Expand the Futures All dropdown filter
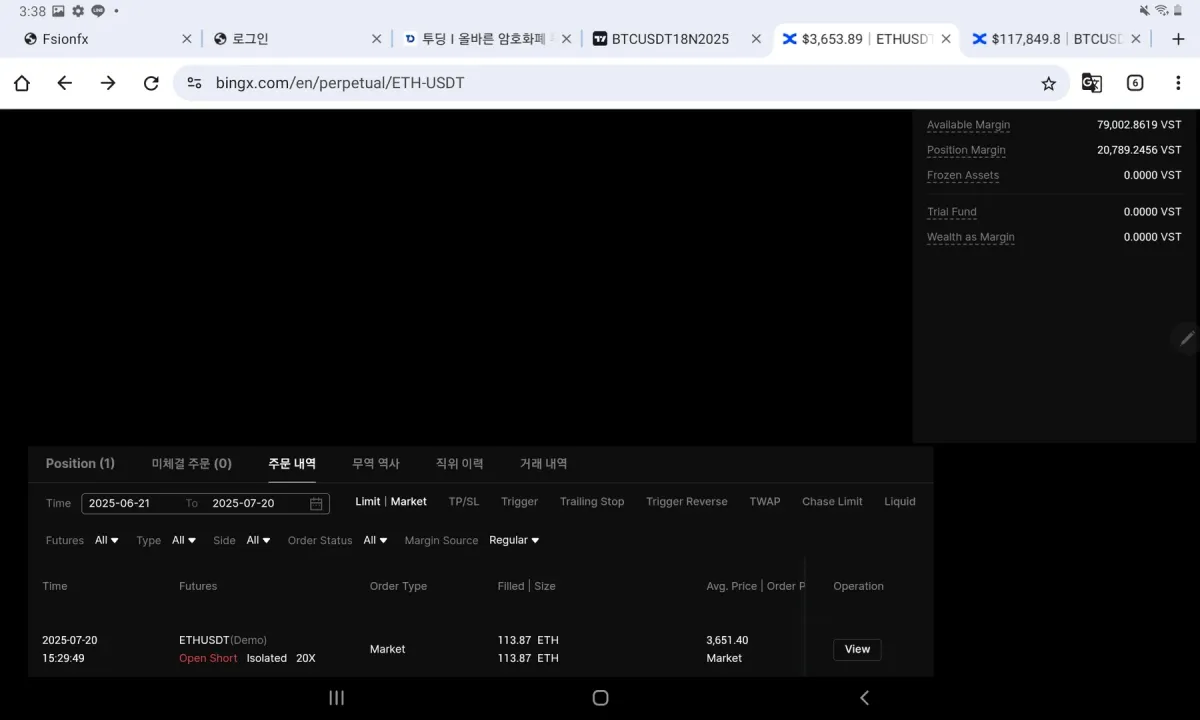Image resolution: width=1200 pixels, height=720 pixels. click(x=106, y=540)
